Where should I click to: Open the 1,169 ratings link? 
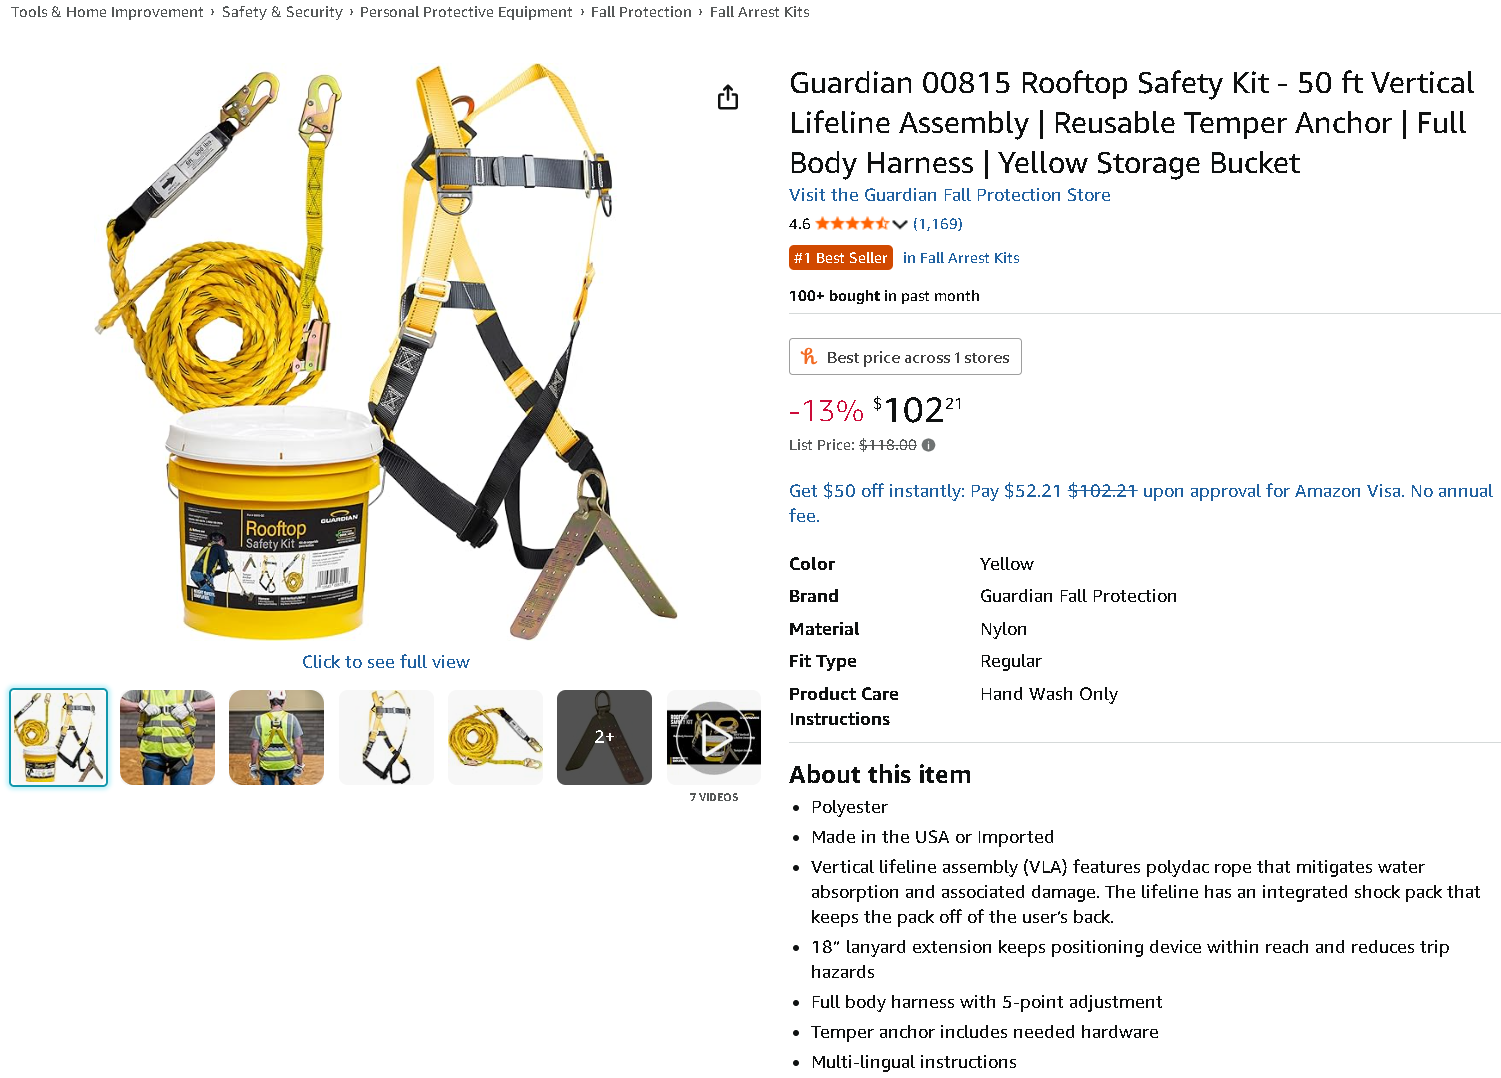pos(938,224)
